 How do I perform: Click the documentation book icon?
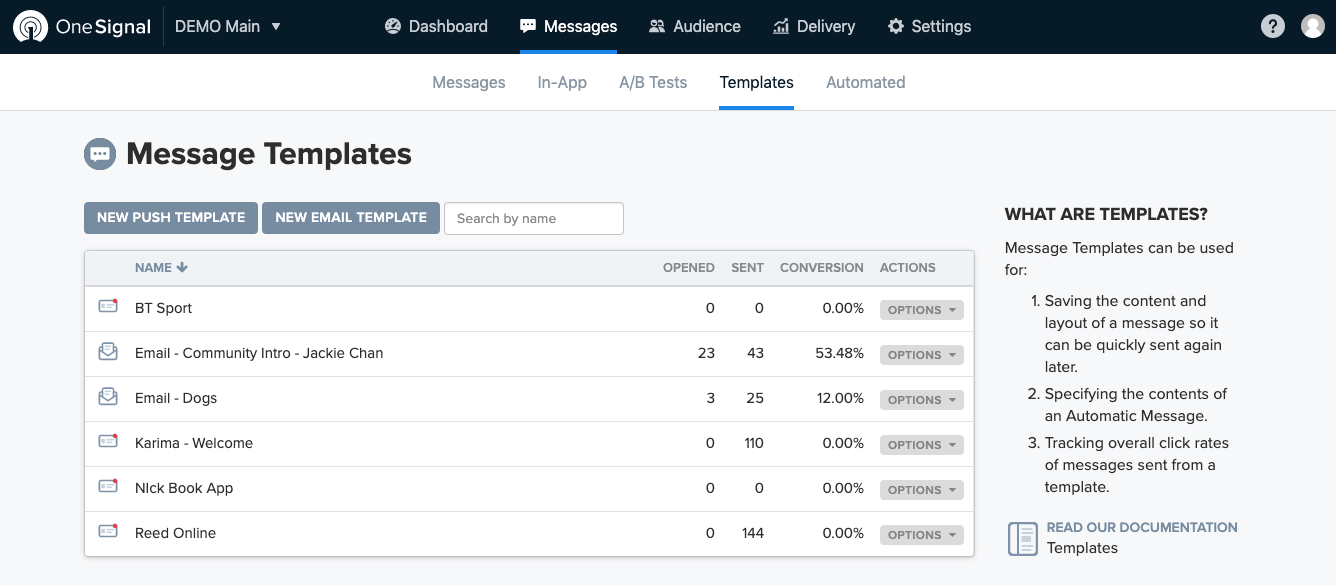click(x=1022, y=538)
